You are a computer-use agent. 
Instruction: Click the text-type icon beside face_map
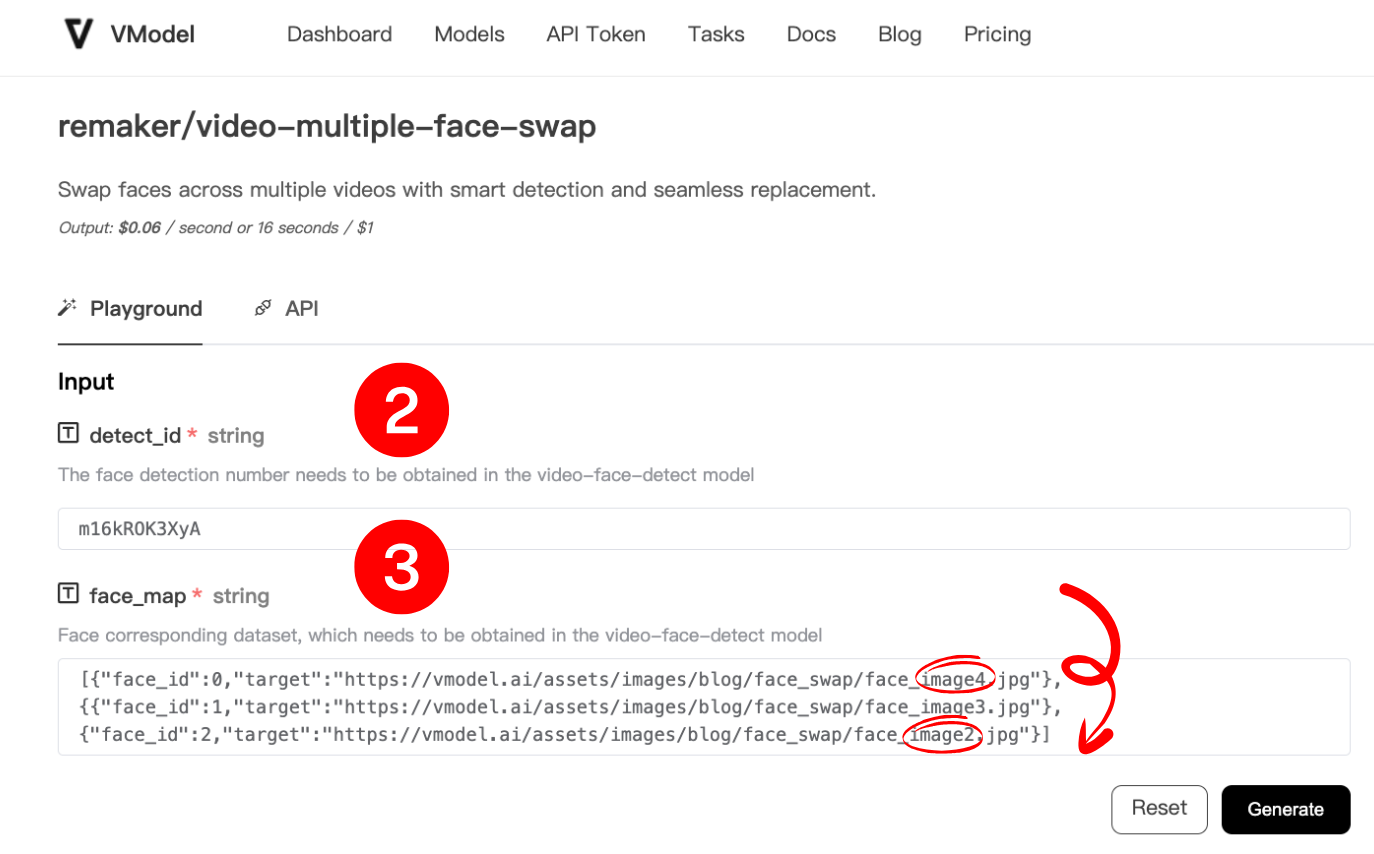point(68,595)
